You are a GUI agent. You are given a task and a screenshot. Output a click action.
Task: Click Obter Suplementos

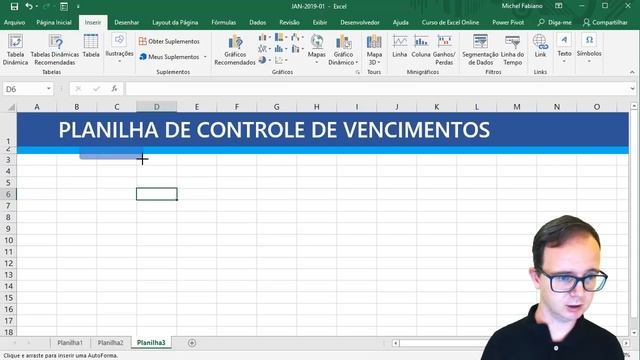pos(169,41)
